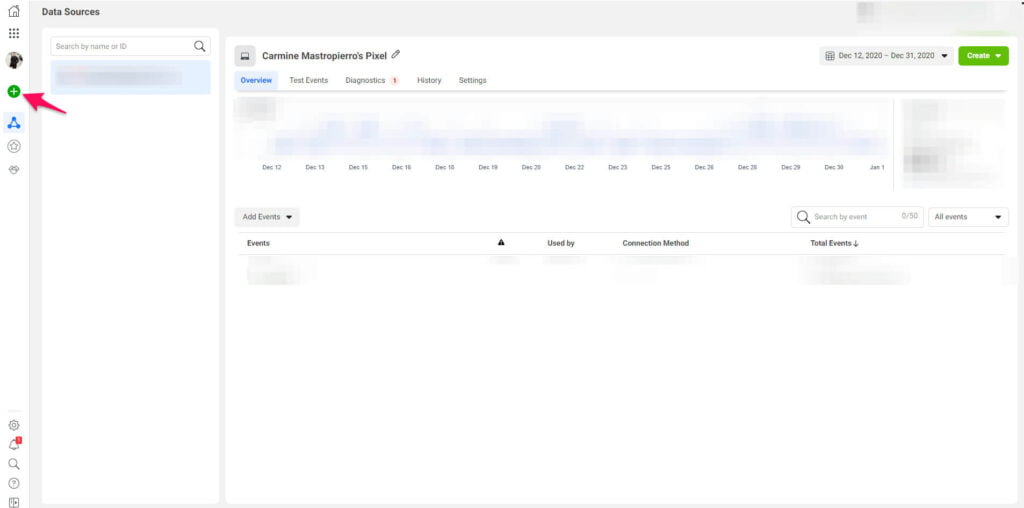Click the profile avatar in the sidebar

point(14,60)
